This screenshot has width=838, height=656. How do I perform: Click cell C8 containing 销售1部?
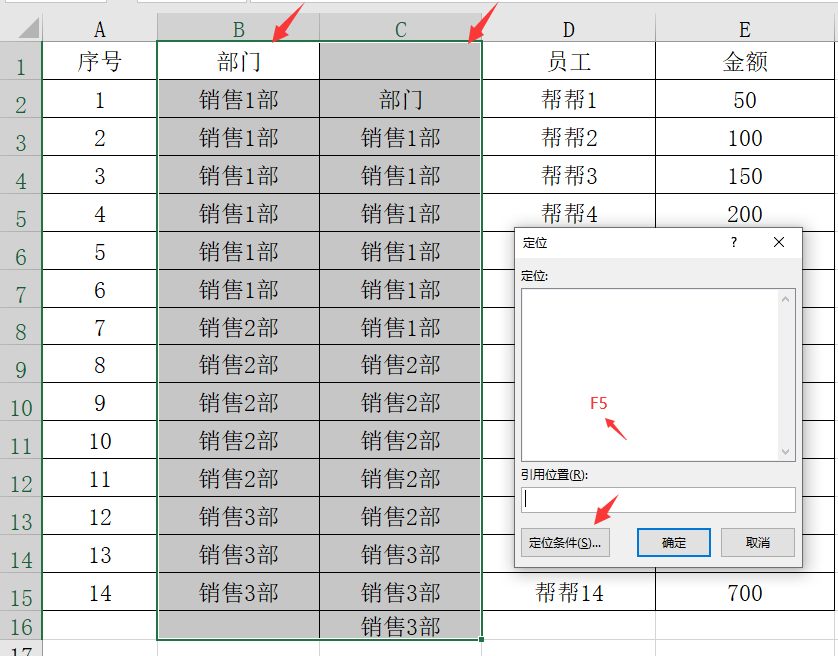tap(400, 326)
